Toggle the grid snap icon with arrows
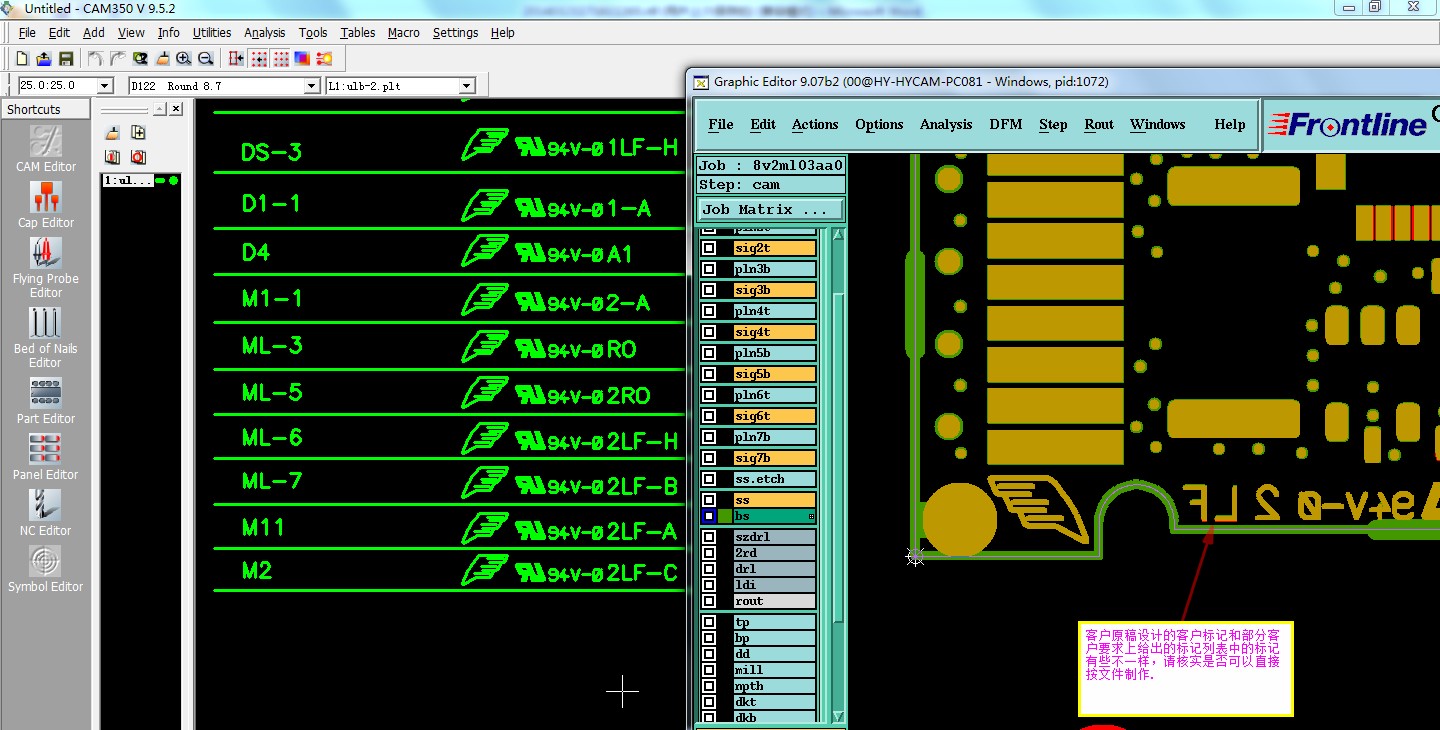The width and height of the screenshot is (1440, 730). [259, 59]
